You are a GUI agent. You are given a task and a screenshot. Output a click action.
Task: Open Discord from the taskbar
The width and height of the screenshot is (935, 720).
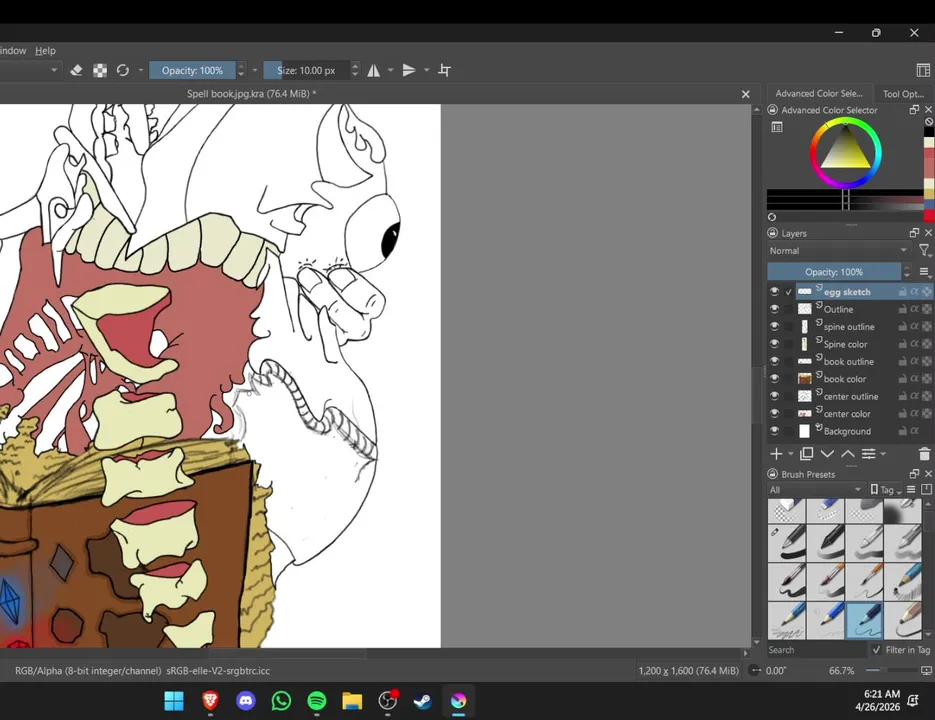tap(246, 700)
